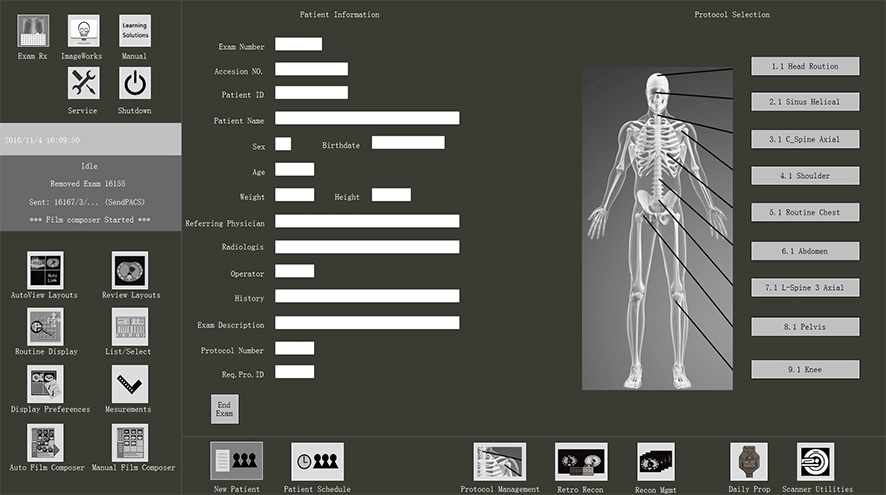This screenshot has width=886, height=495.
Task: Select the 1.1 Head Routine protocol
Action: click(805, 66)
